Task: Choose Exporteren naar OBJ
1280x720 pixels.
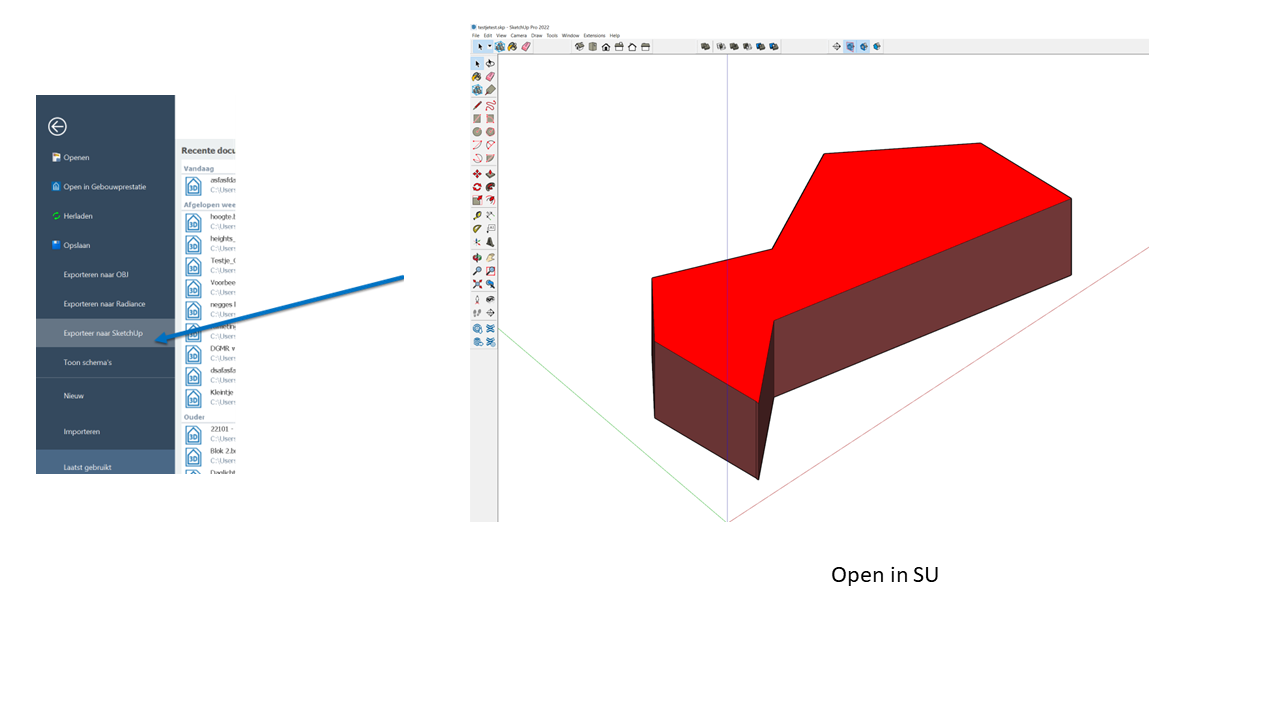Action: [x=96, y=274]
